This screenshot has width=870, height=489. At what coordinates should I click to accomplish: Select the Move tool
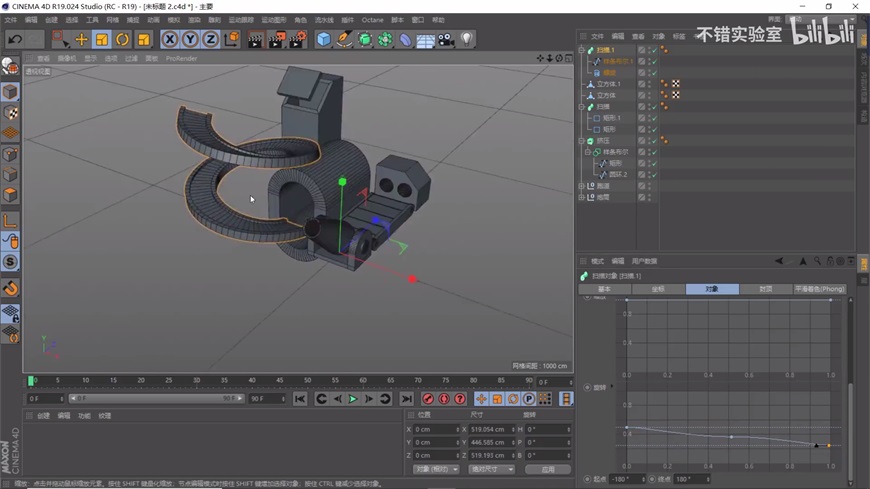[81, 40]
